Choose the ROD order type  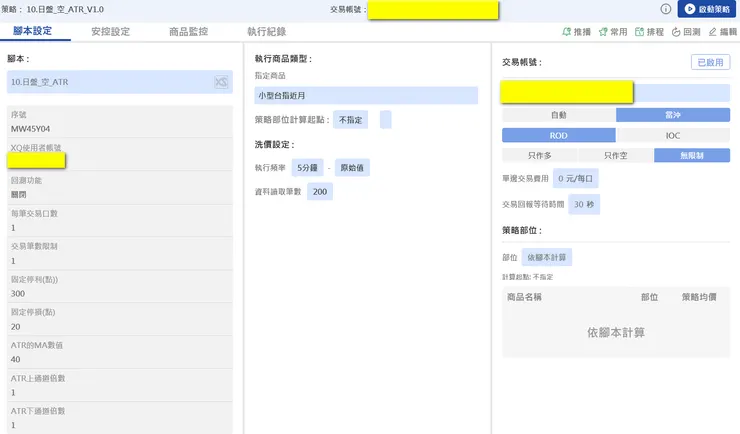point(559,135)
